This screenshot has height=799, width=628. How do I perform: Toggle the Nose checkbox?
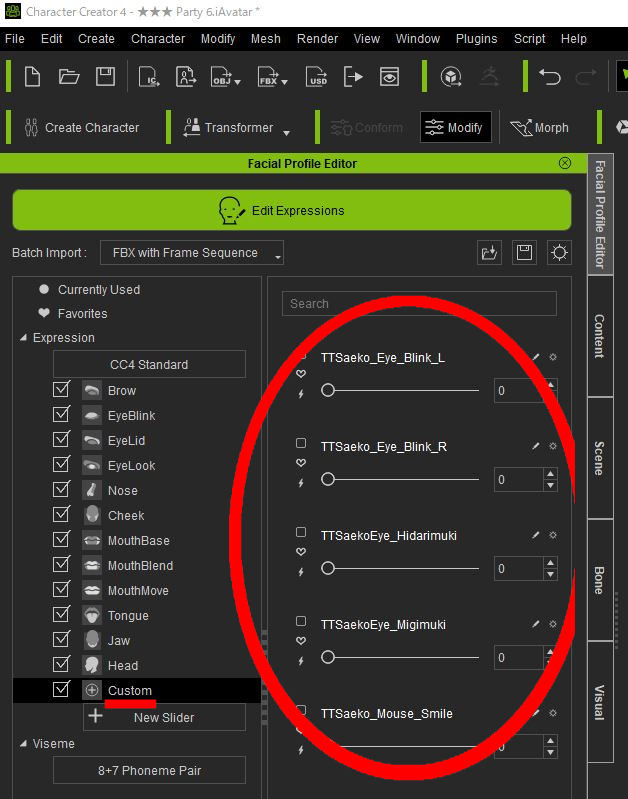coord(61,490)
